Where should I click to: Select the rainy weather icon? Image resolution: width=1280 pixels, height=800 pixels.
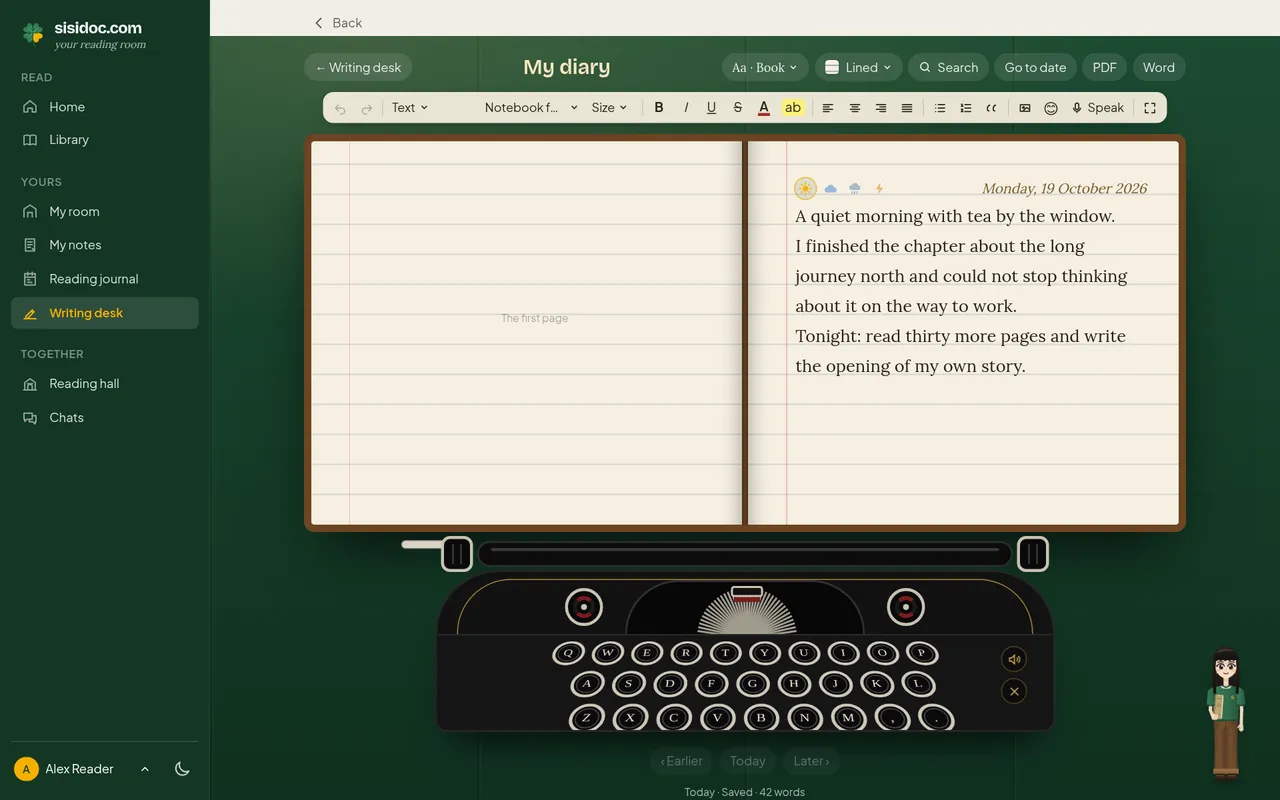click(855, 188)
